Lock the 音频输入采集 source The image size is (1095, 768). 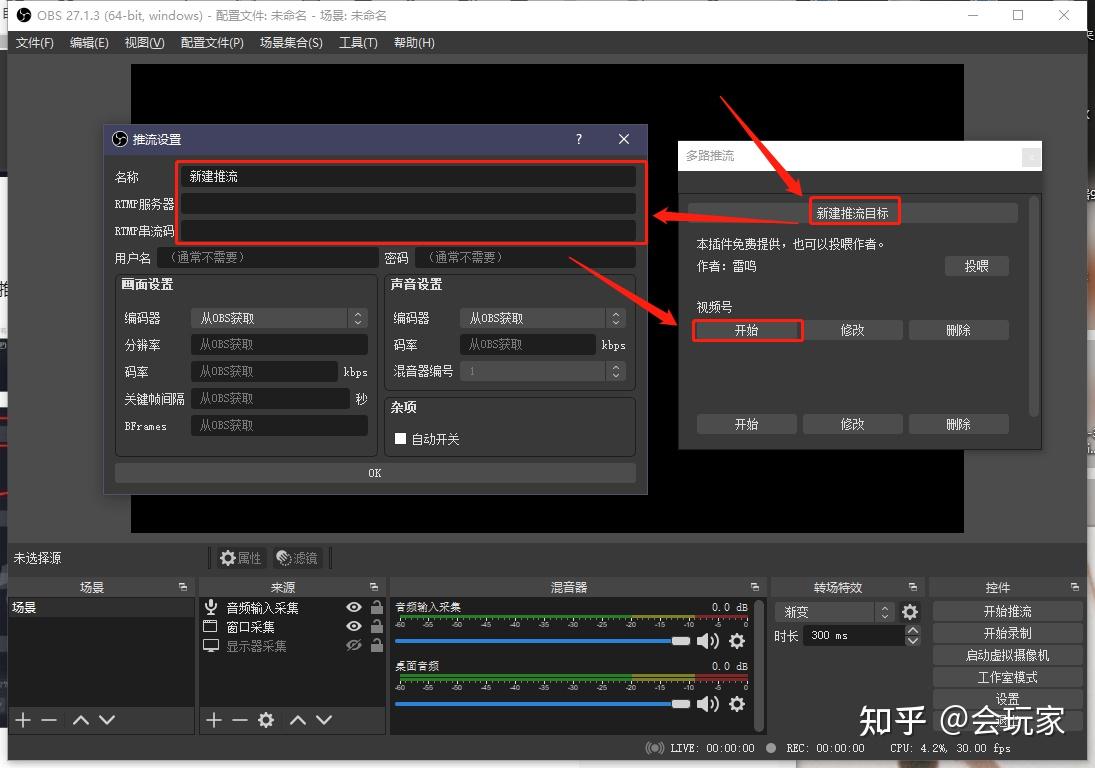(376, 607)
